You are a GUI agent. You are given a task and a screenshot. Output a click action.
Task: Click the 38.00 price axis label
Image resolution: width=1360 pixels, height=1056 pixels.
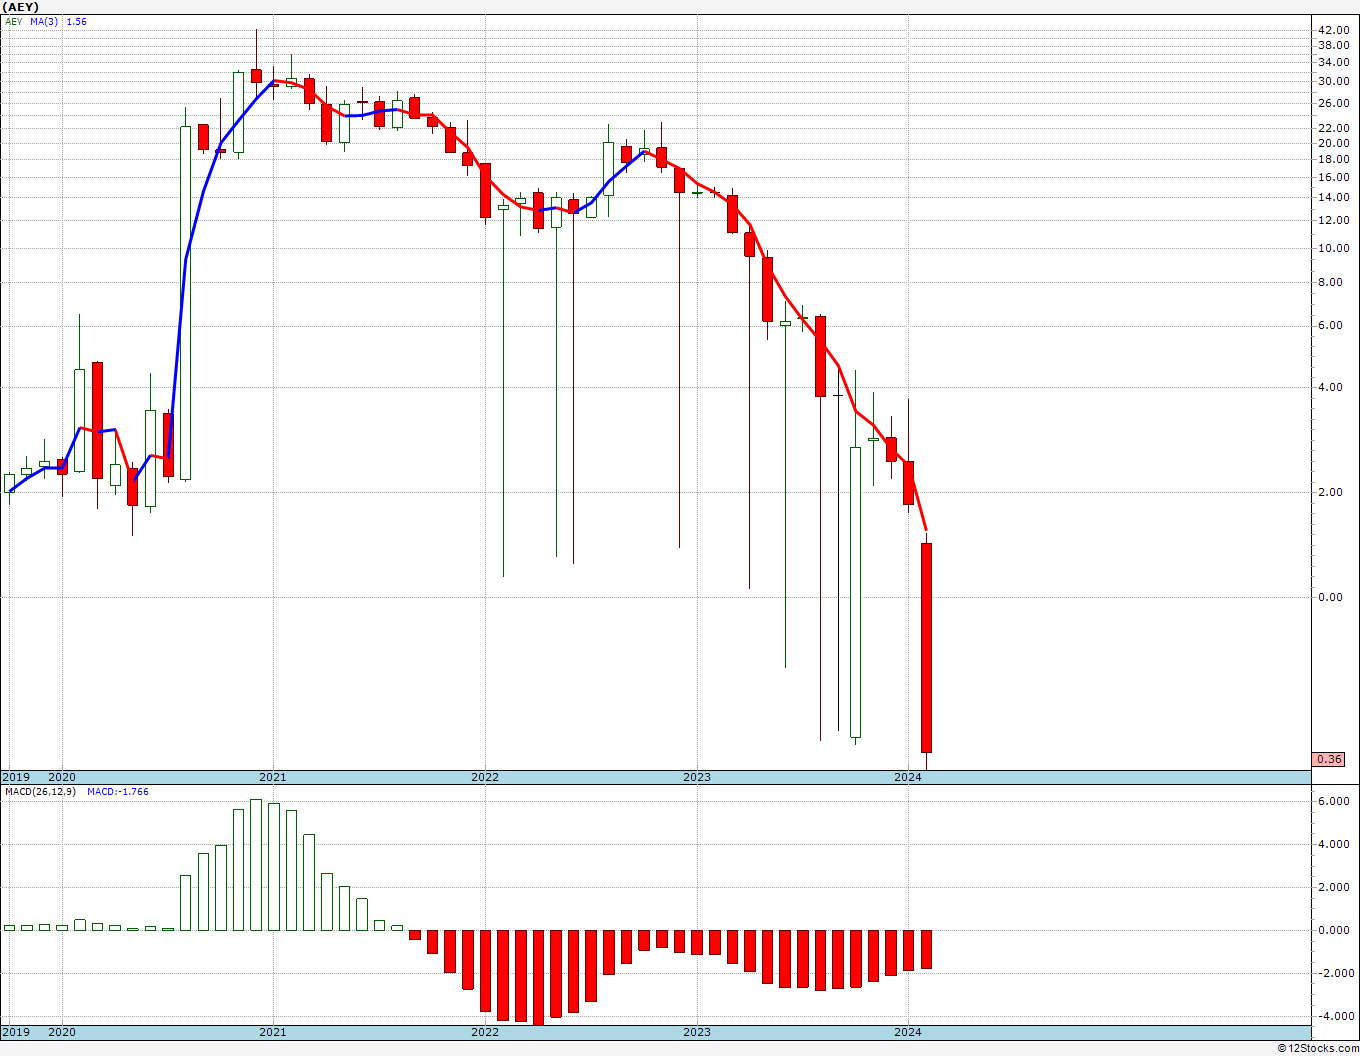click(1334, 46)
